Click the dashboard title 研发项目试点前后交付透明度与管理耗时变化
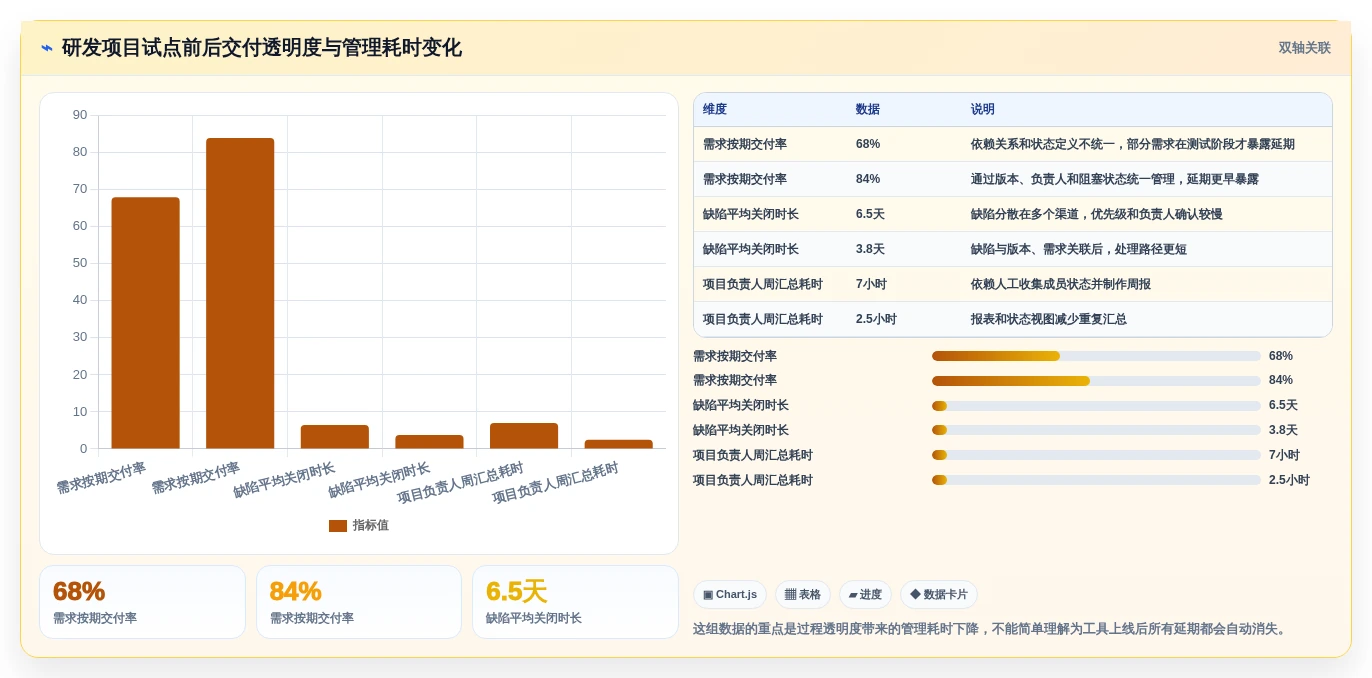1372x678 pixels. [x=262, y=48]
